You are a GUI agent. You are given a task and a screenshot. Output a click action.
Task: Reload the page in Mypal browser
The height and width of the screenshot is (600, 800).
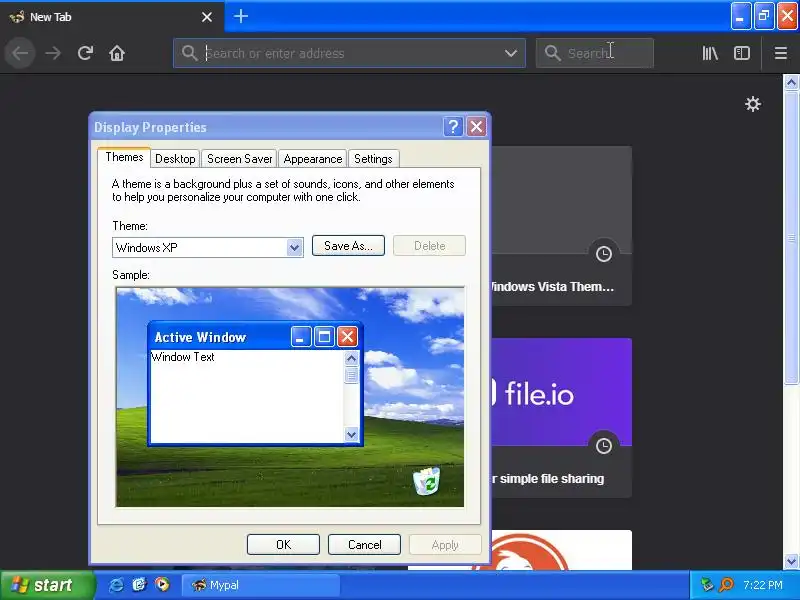(x=85, y=53)
